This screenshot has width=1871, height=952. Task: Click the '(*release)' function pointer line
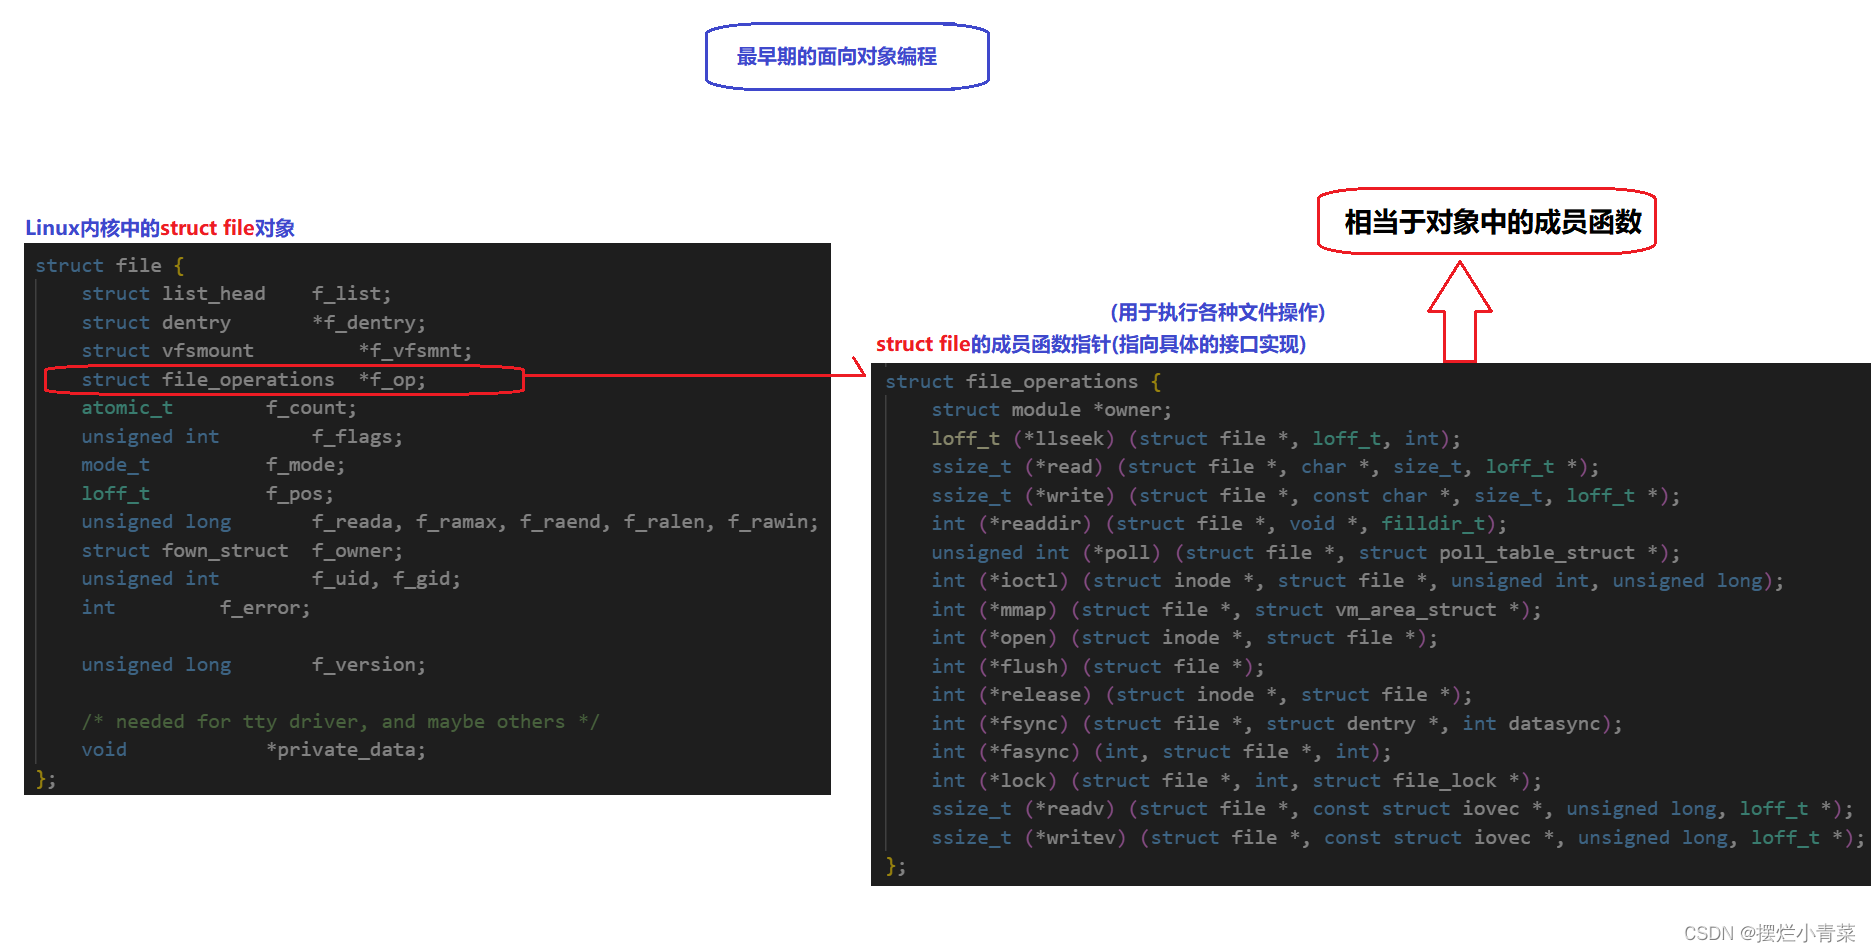[x=1202, y=695]
